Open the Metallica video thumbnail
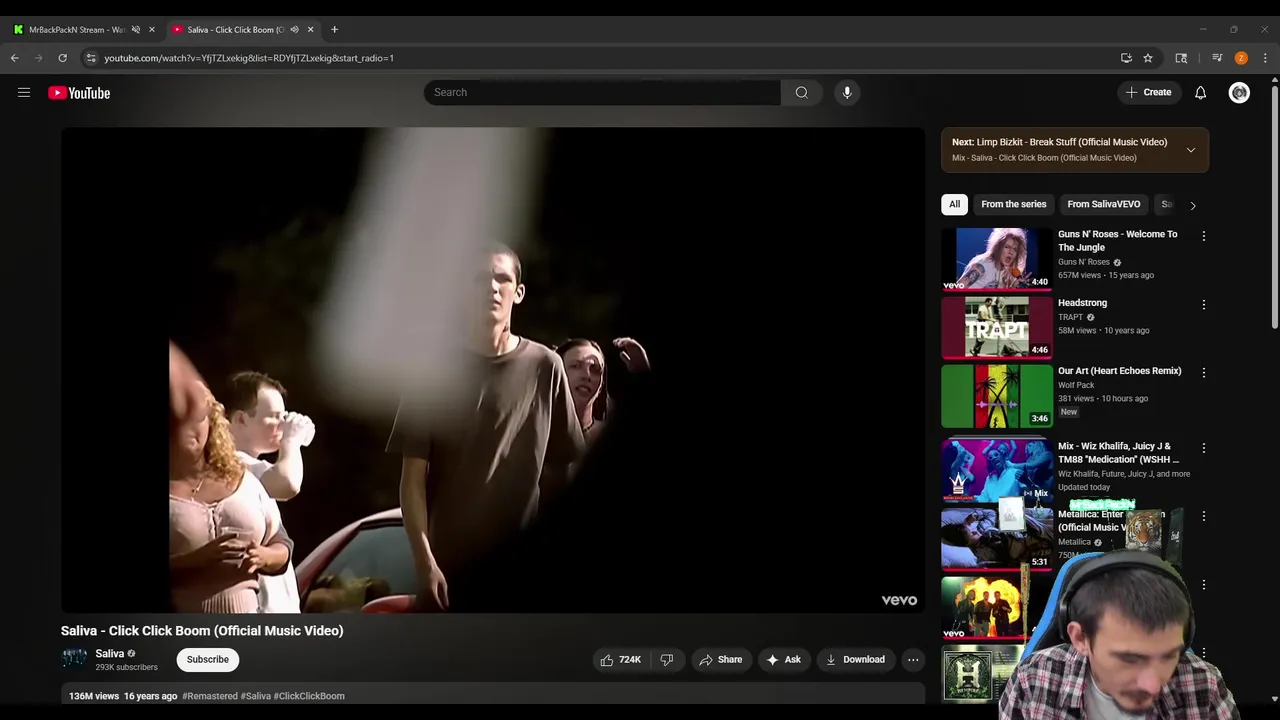 [x=997, y=538]
